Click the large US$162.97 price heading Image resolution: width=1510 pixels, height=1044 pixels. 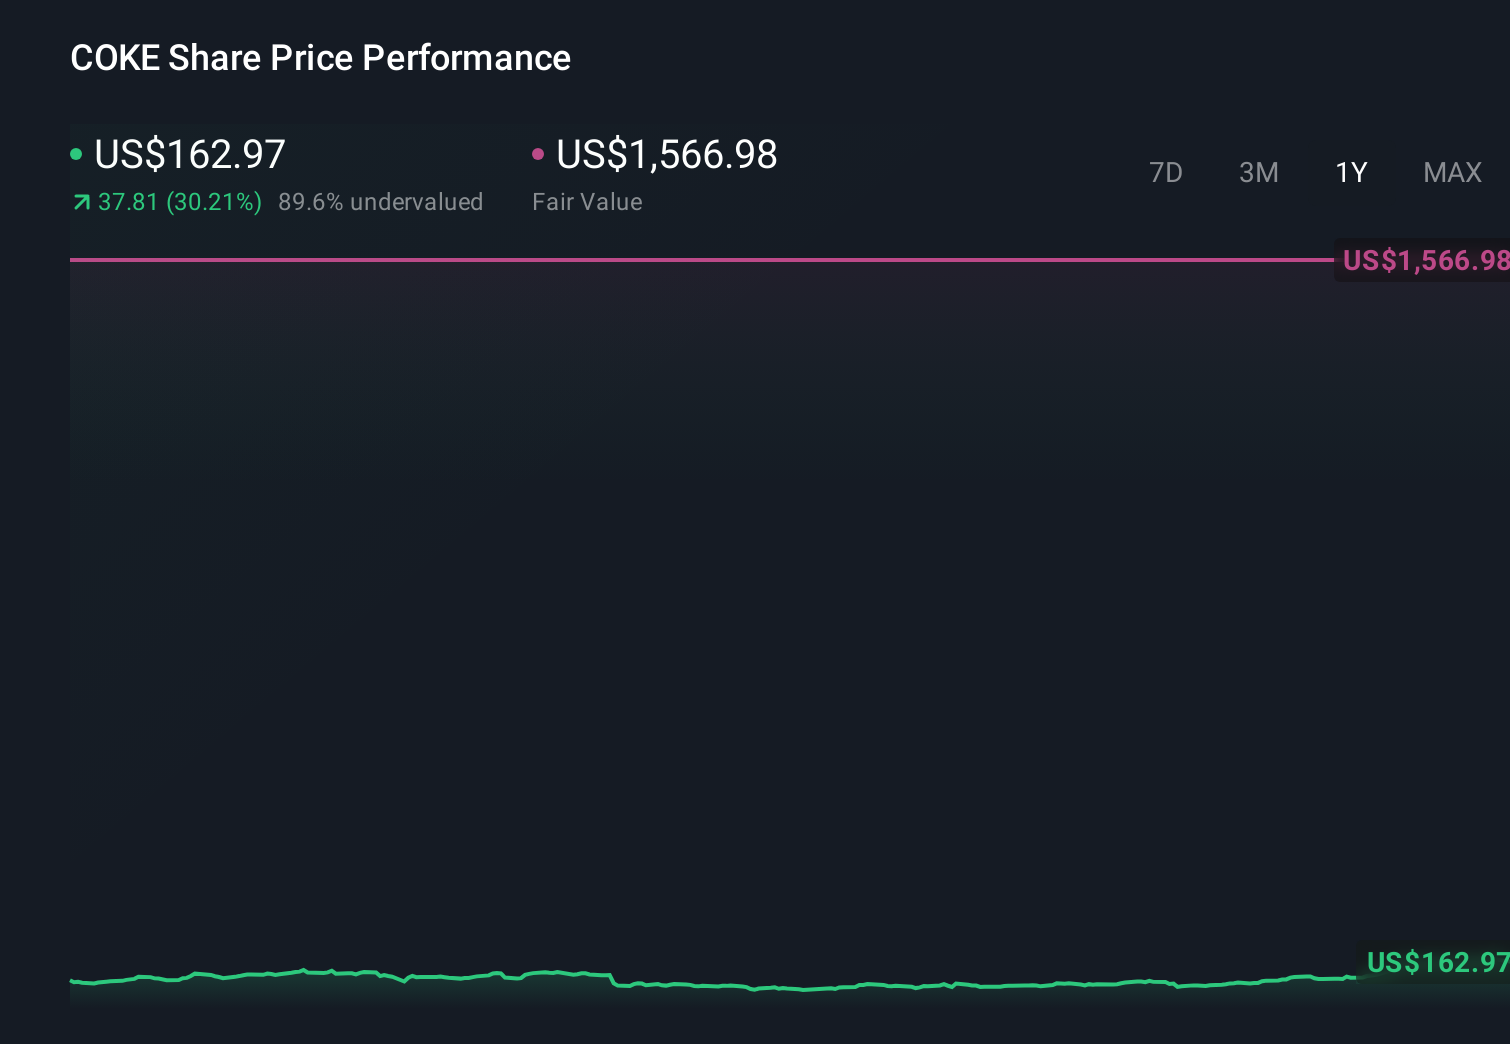click(x=189, y=154)
